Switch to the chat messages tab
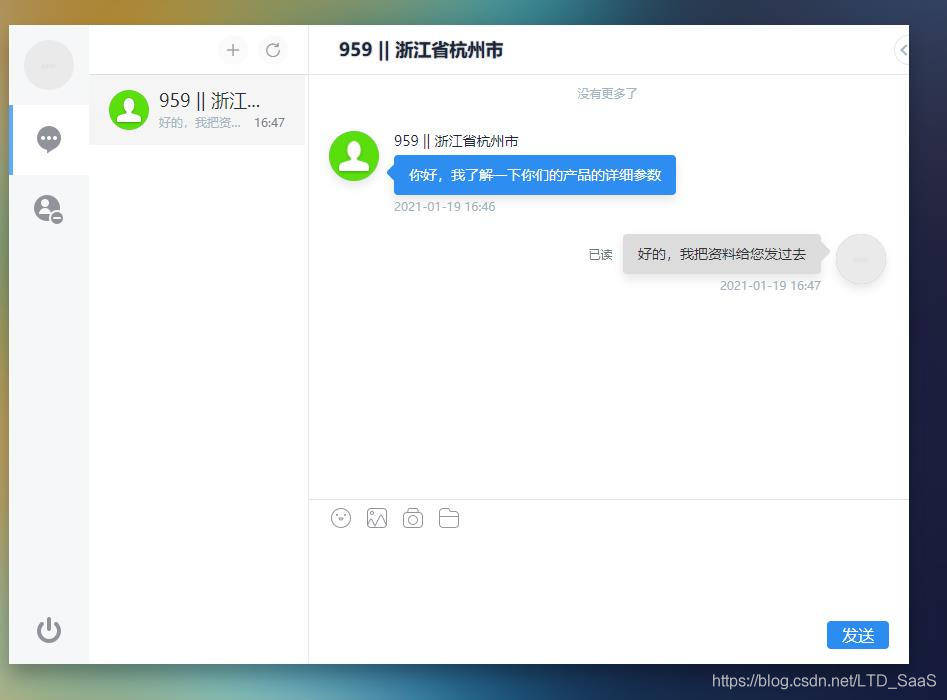 pos(49,139)
